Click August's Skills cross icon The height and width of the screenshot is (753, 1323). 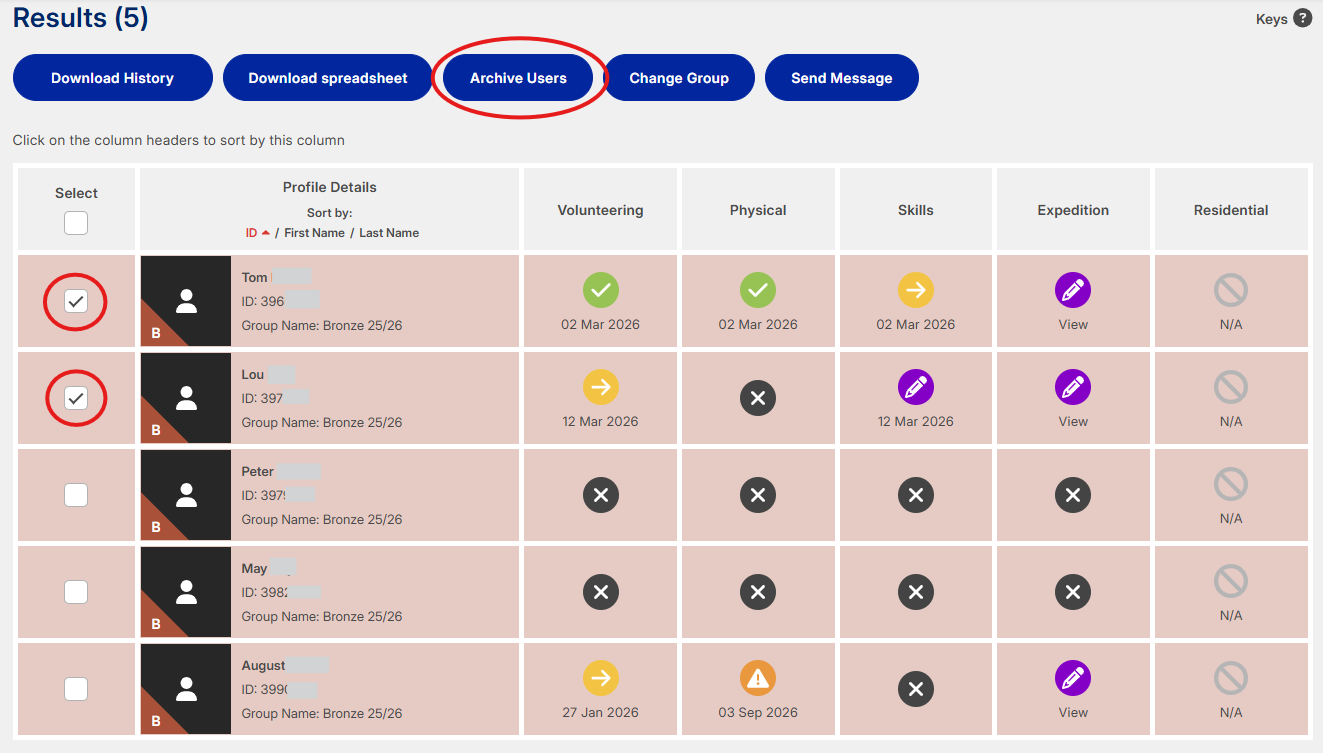(916, 689)
